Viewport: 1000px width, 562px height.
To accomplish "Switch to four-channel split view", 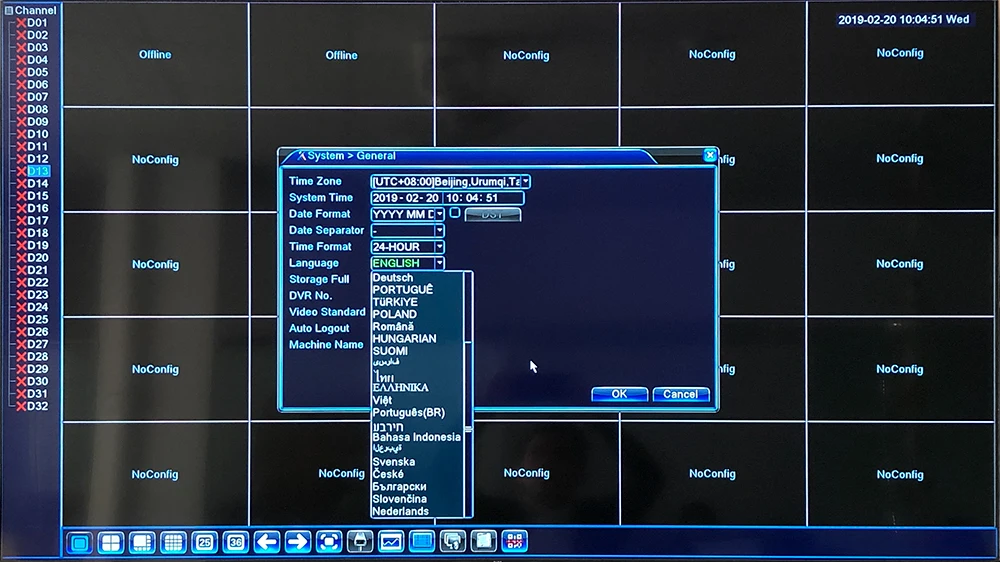I will [111, 542].
